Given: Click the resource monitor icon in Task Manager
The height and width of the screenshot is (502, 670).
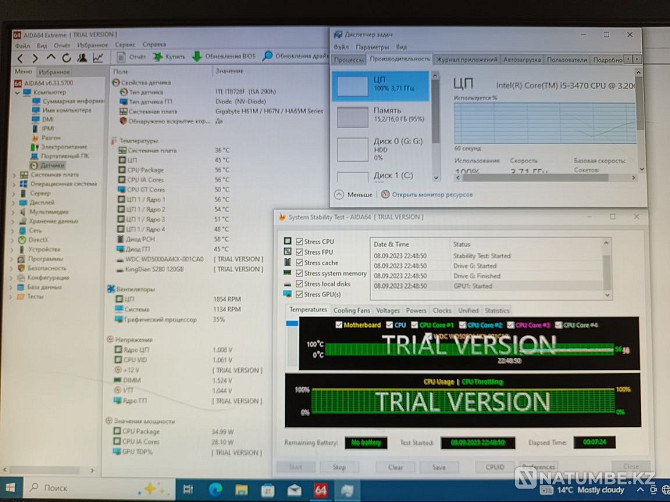Looking at the screenshot, I should tap(385, 194).
